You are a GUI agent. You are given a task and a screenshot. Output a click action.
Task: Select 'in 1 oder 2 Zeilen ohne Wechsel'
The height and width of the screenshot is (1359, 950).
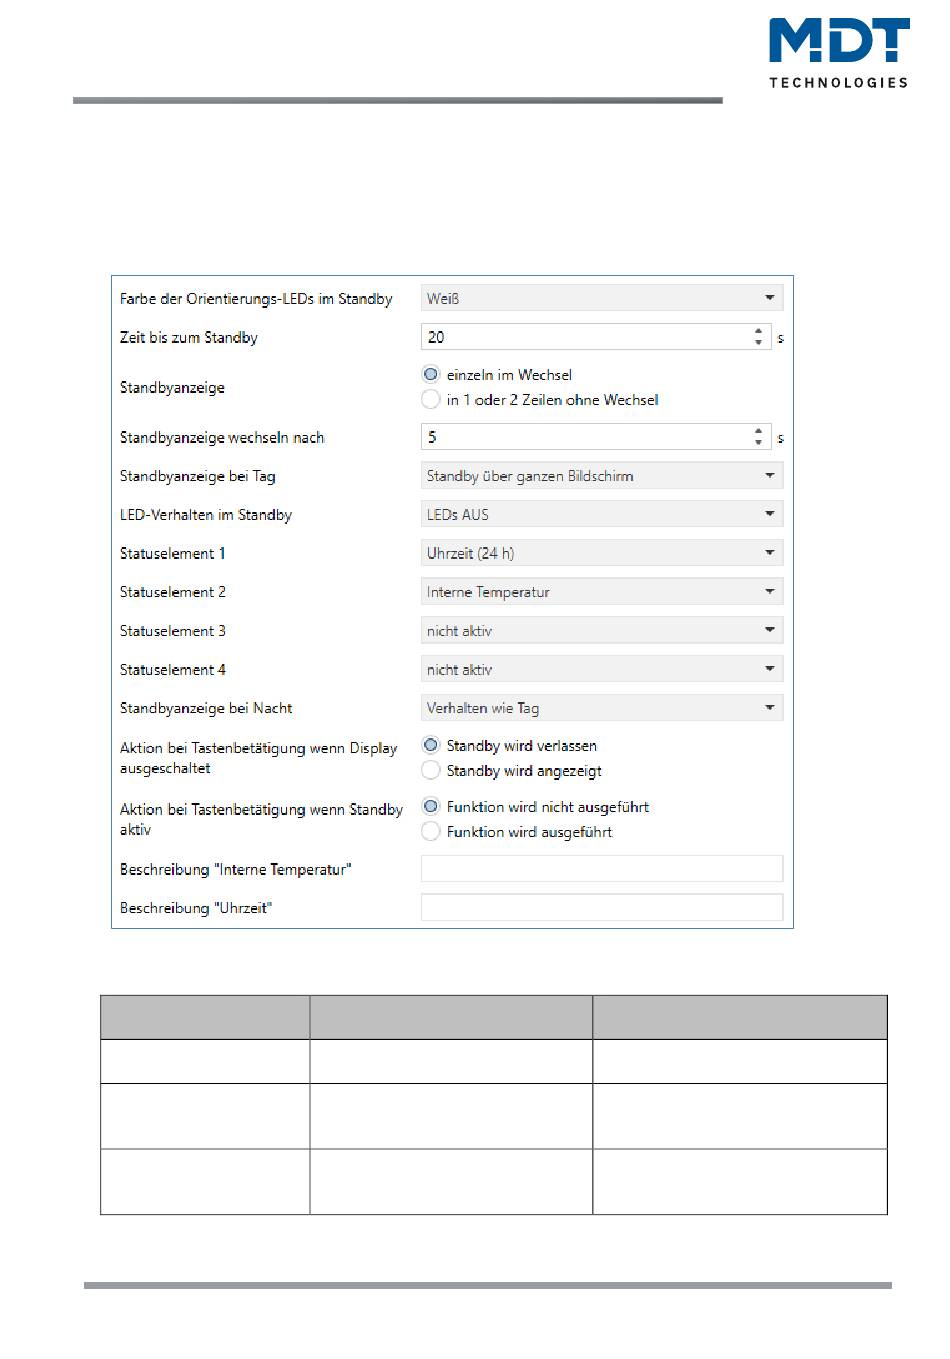click(431, 399)
